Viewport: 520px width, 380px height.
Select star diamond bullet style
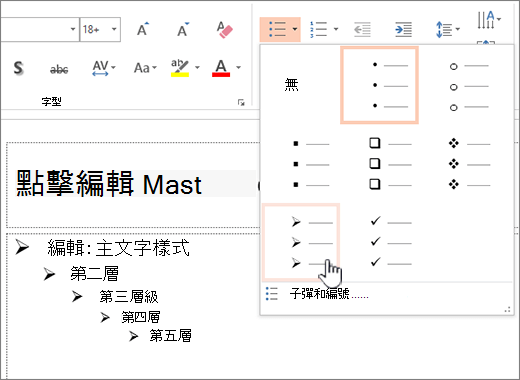[469, 164]
